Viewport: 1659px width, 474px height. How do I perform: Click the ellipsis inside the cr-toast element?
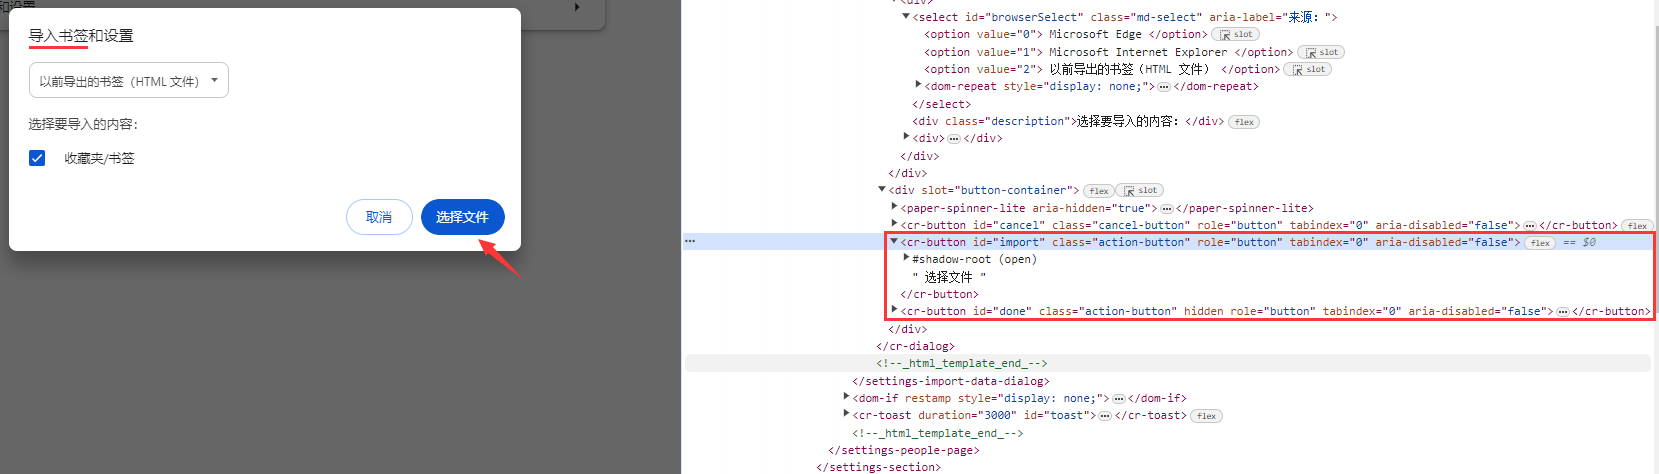(1105, 416)
